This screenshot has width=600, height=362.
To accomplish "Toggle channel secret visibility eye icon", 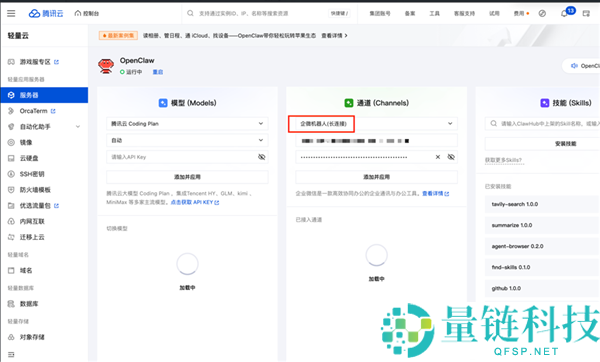I will click(451, 157).
